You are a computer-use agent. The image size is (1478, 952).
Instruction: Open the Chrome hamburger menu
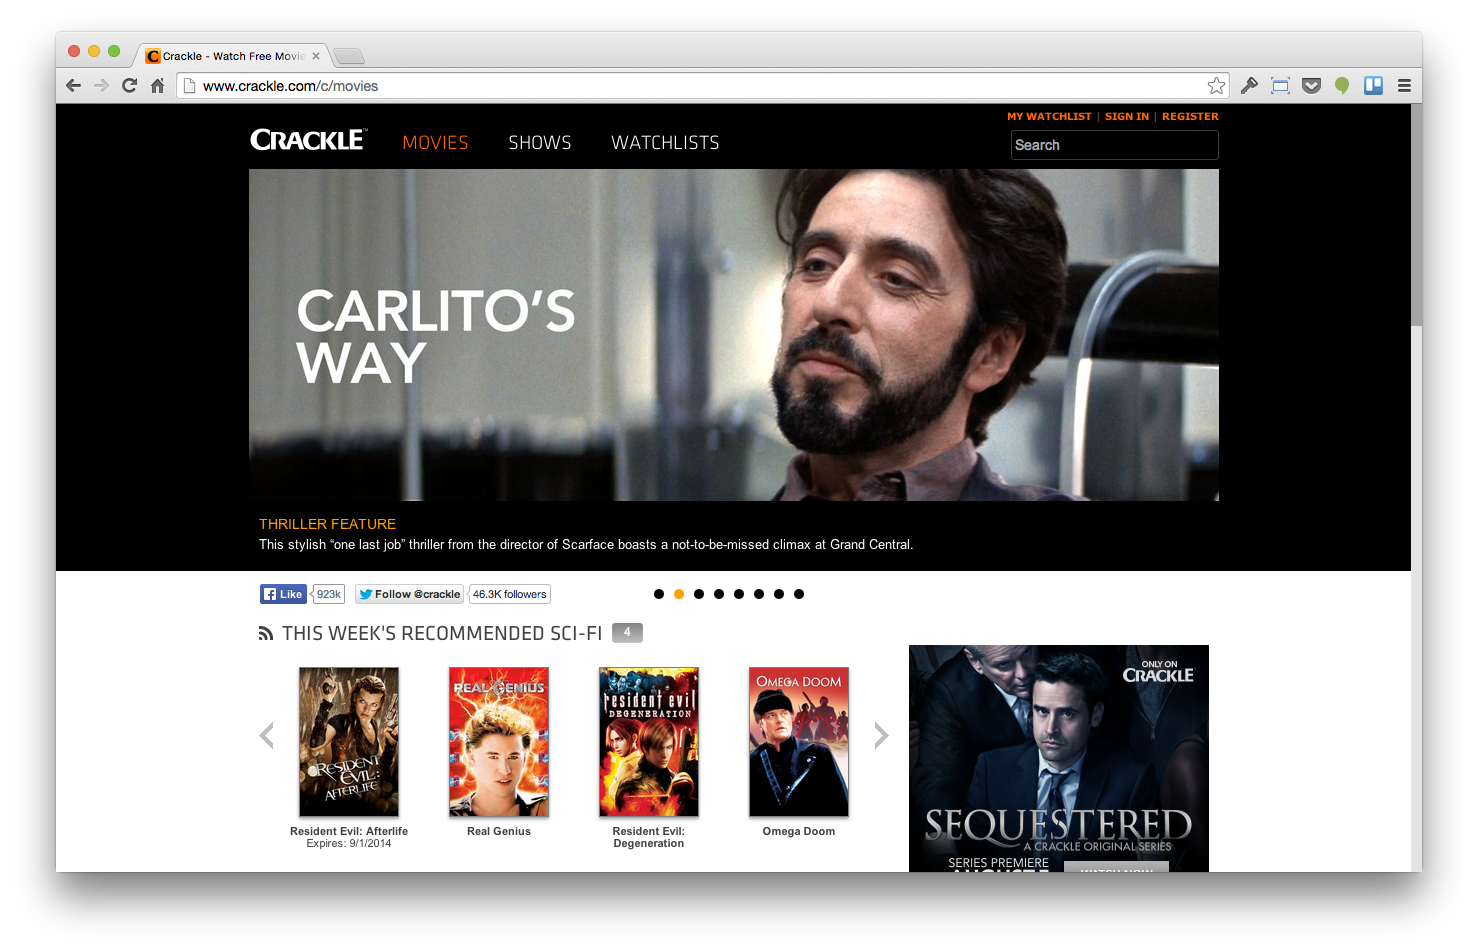(x=1404, y=86)
